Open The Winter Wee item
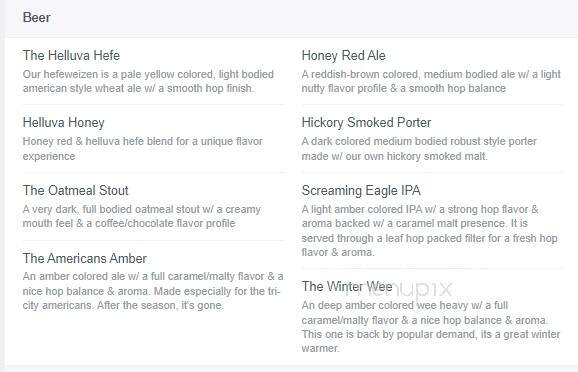 point(347,286)
